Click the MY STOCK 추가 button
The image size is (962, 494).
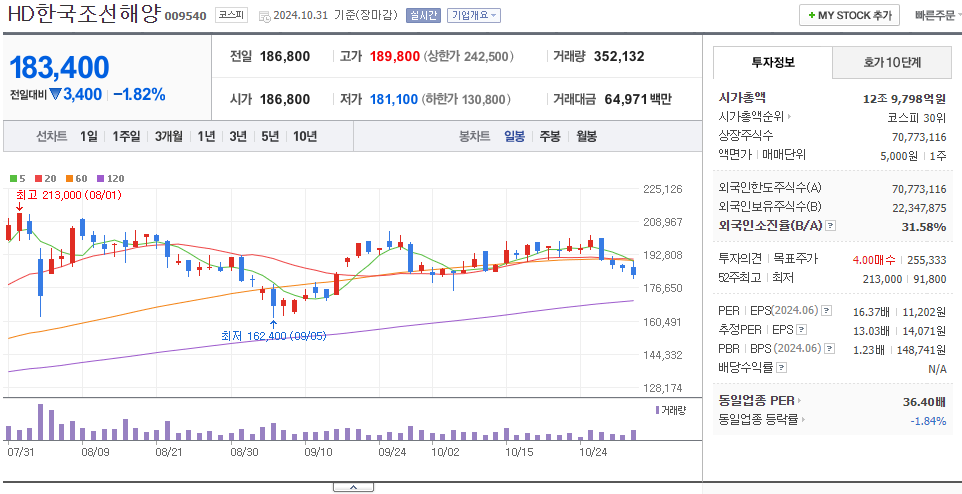pyautogui.click(x=849, y=15)
